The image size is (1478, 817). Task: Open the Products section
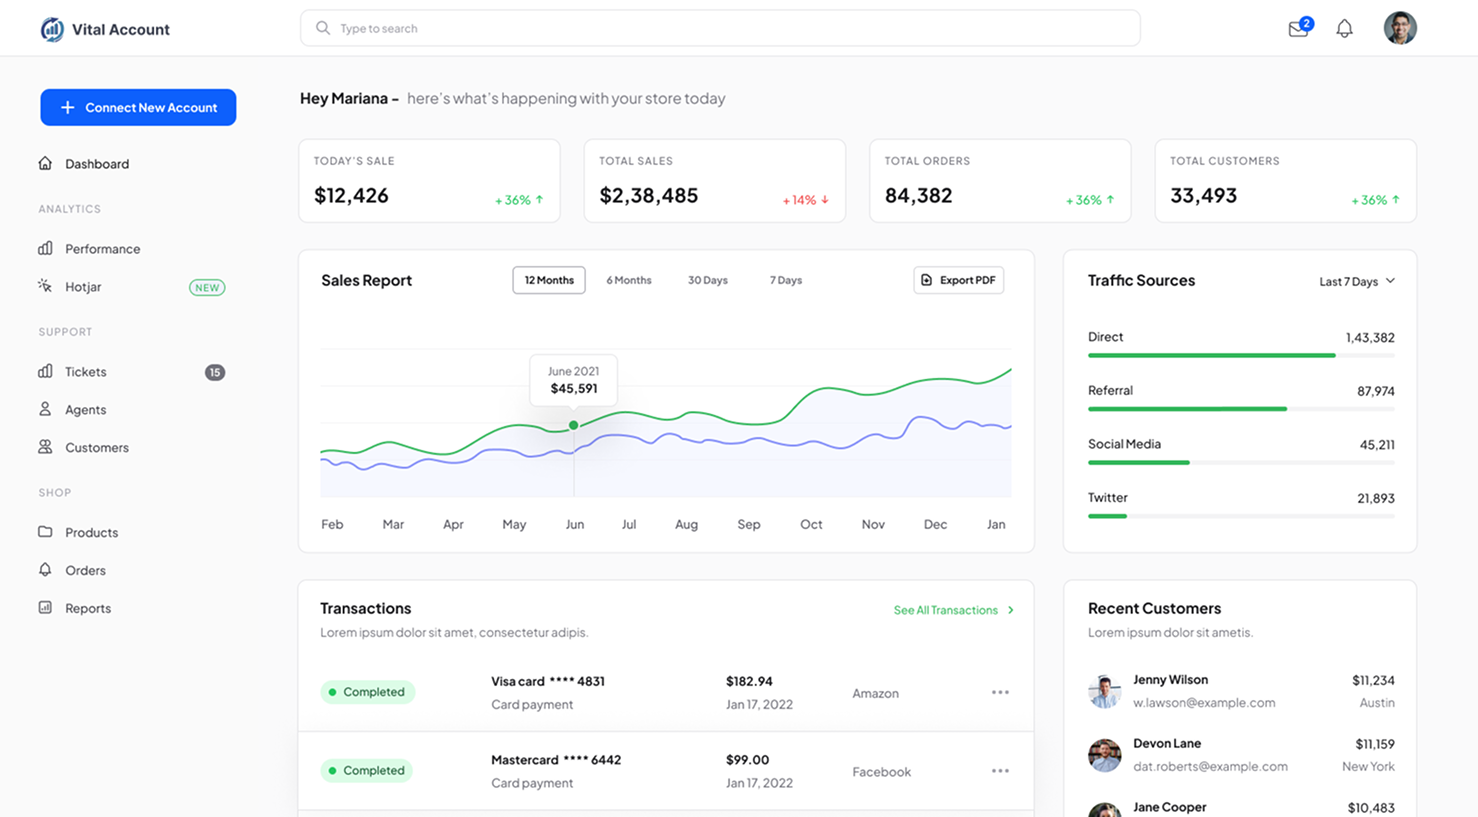click(x=91, y=533)
